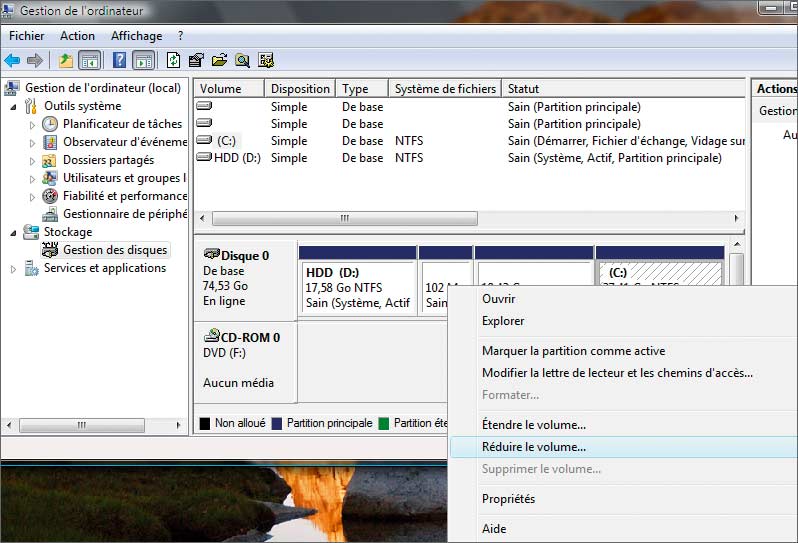Viewport: 798px width, 543px height.
Task: Expand the Services et applications node
Action: 14,269
